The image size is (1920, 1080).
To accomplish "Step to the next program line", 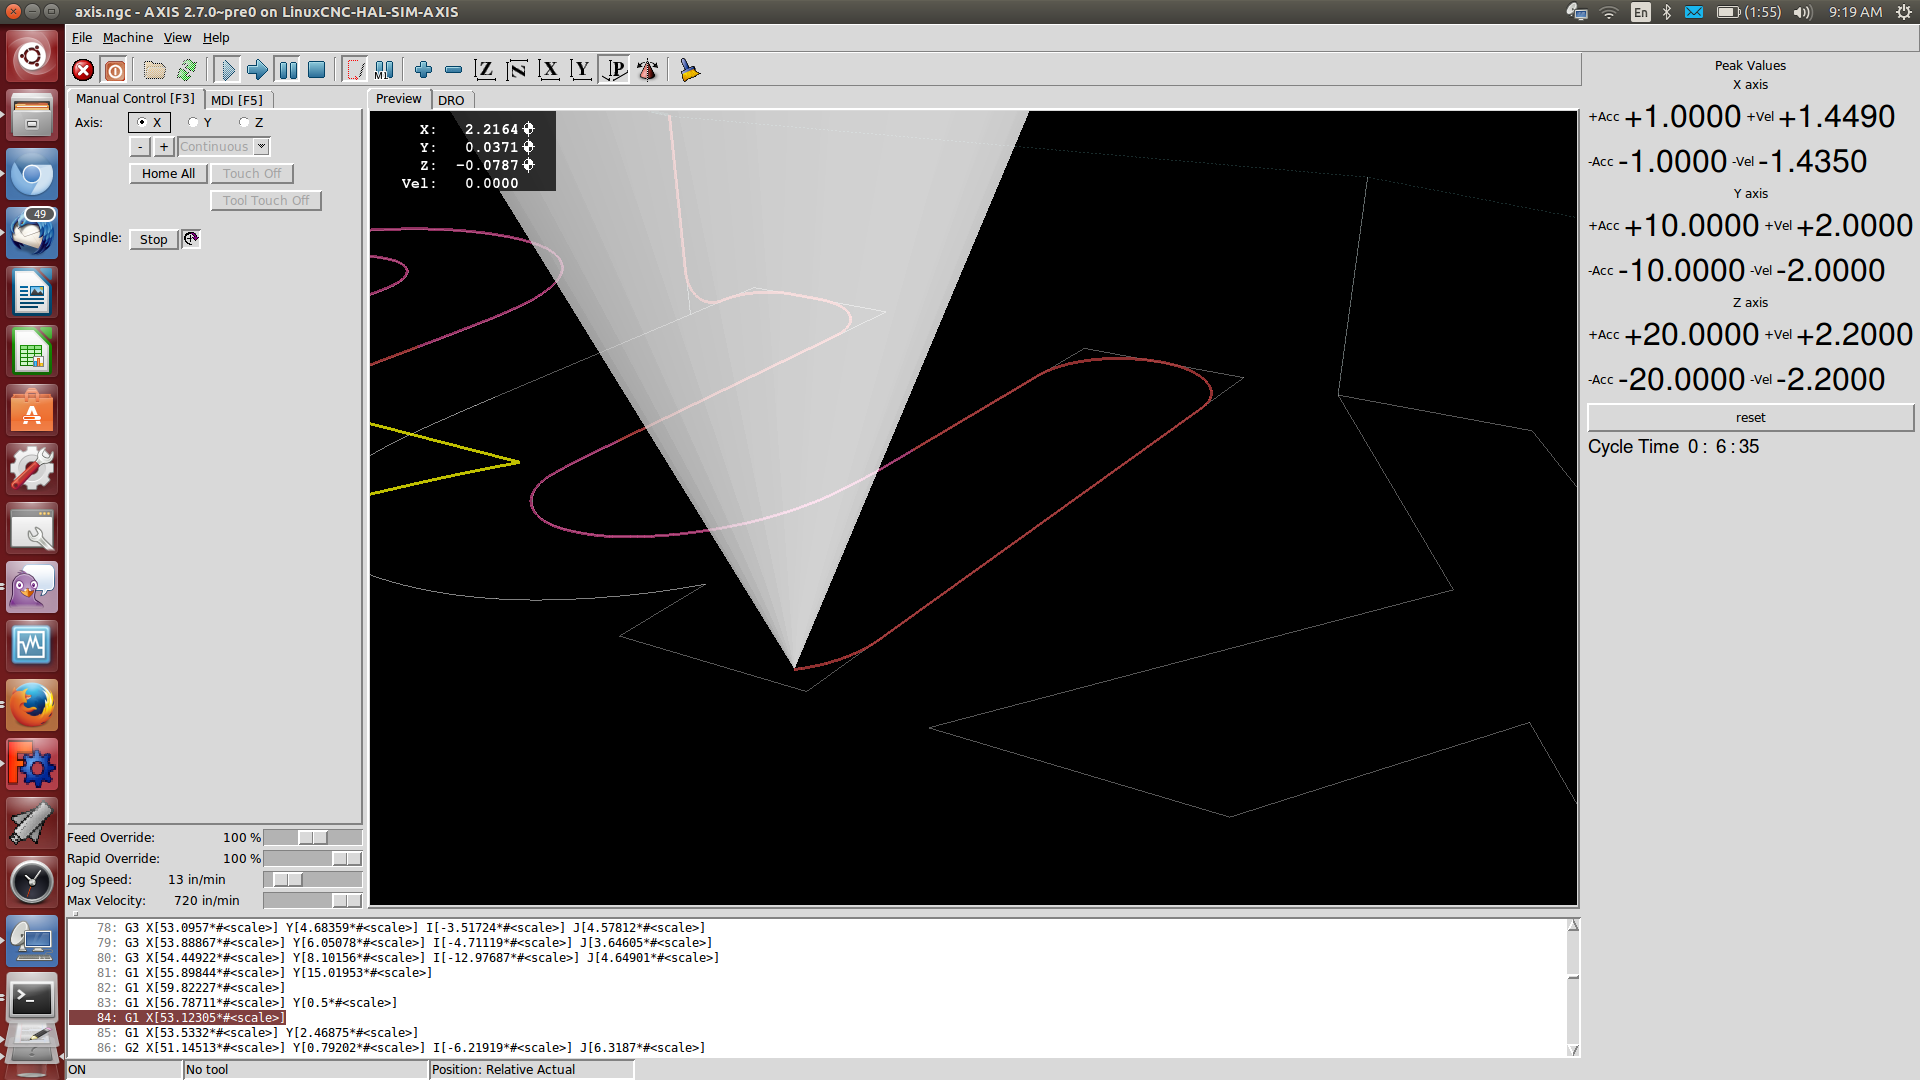I will point(257,70).
